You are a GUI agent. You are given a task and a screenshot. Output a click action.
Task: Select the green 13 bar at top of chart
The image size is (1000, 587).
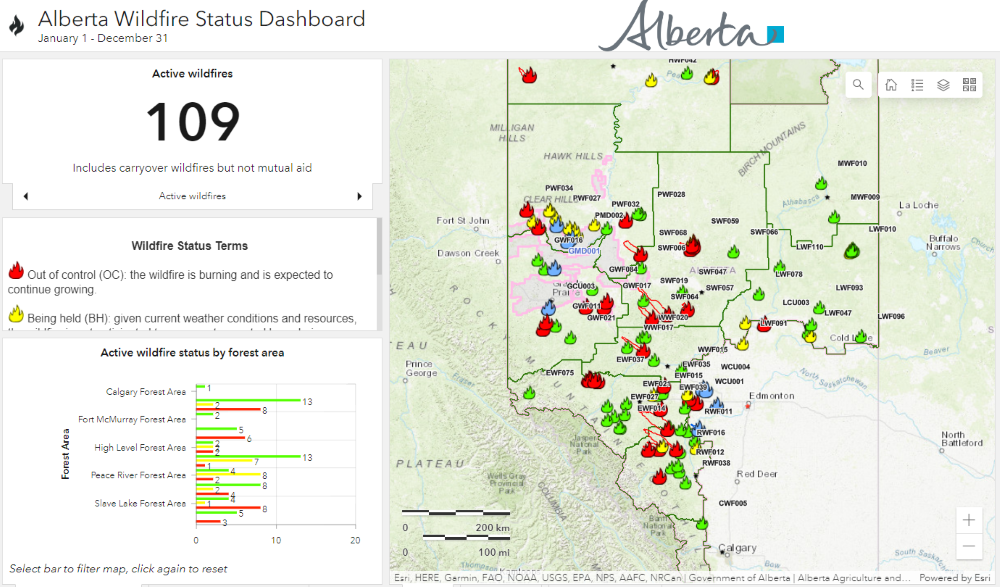[248, 400]
